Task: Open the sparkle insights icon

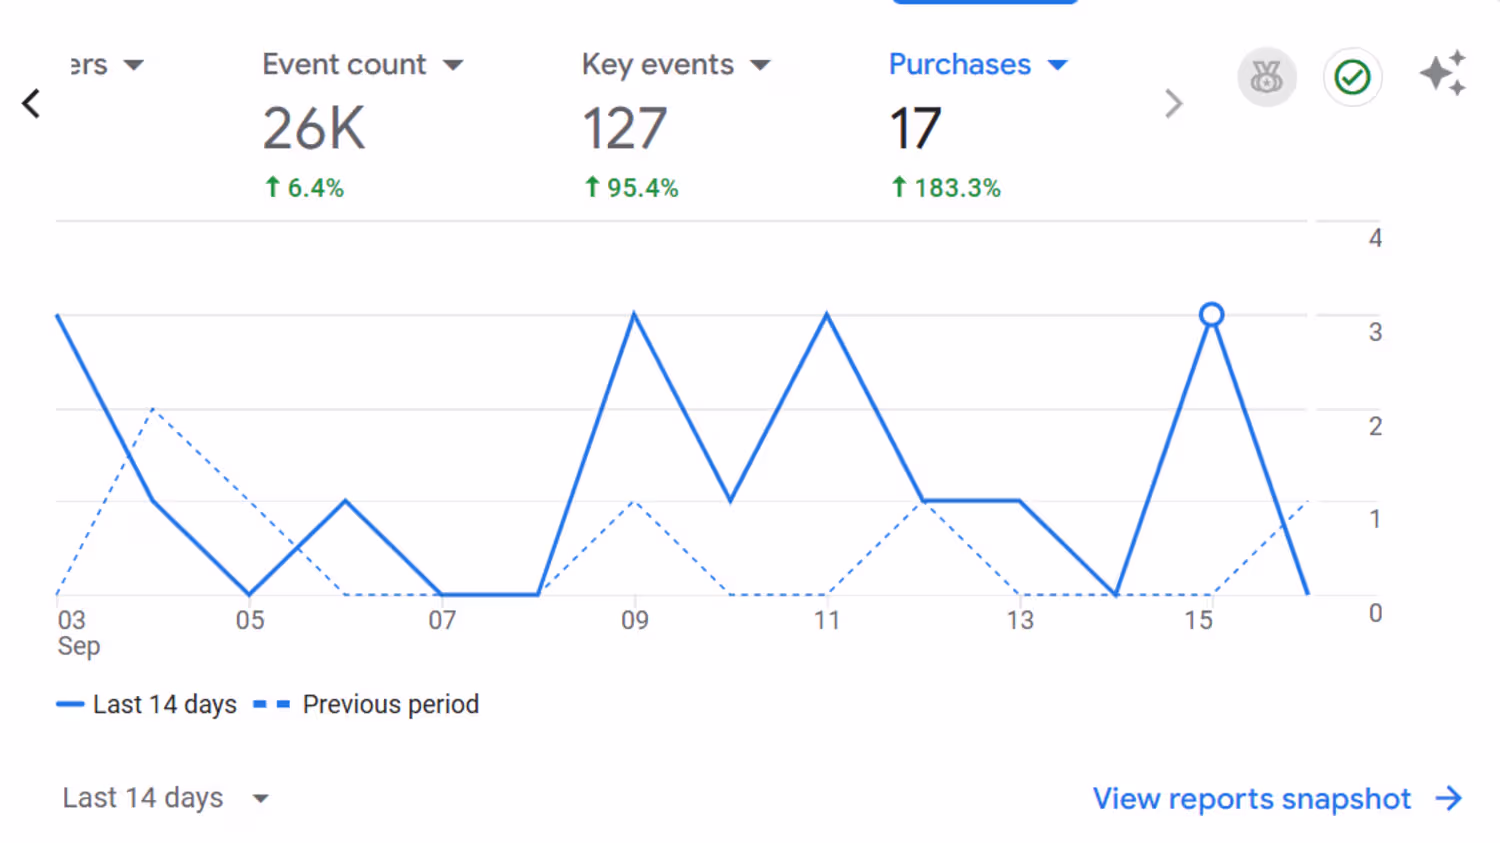Action: (1443, 73)
